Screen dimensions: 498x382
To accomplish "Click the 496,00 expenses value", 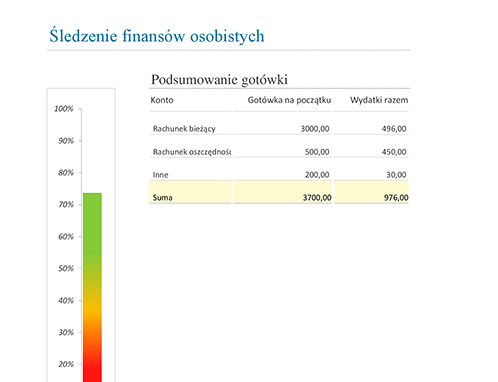I will [x=394, y=129].
